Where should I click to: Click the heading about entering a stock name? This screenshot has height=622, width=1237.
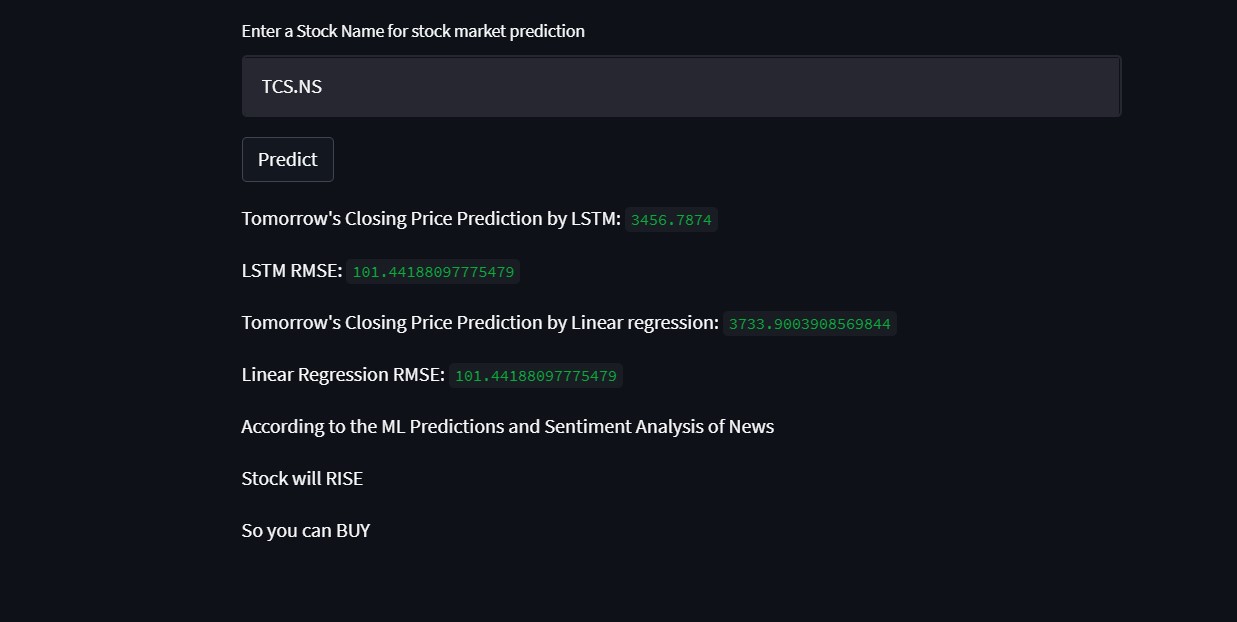(413, 31)
